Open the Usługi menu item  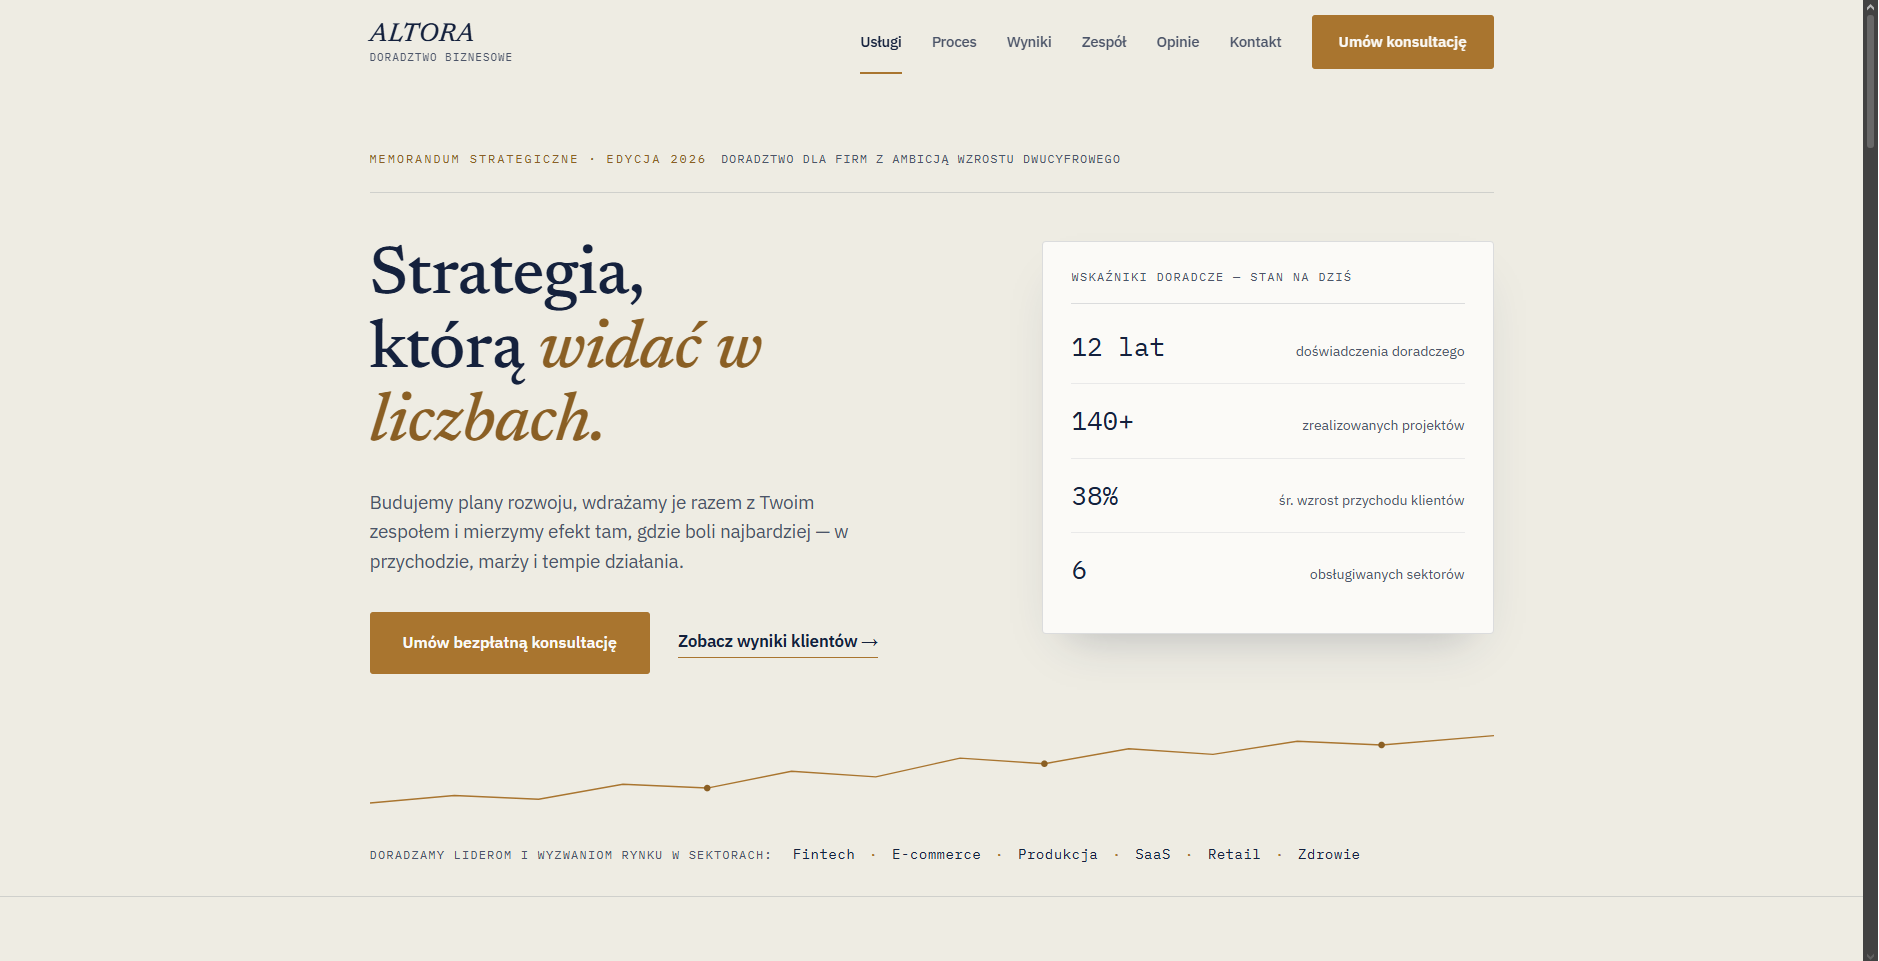881,42
